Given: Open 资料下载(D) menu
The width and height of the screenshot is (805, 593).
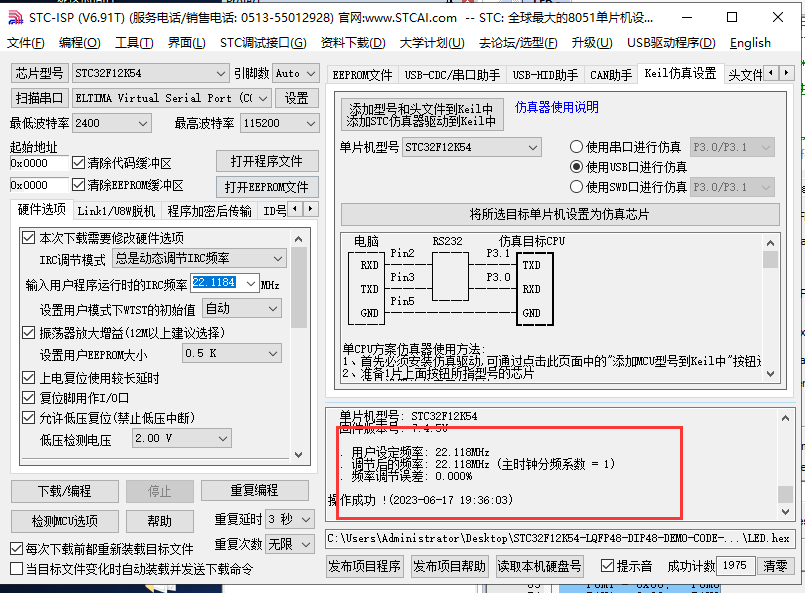Looking at the screenshot, I should [353, 43].
